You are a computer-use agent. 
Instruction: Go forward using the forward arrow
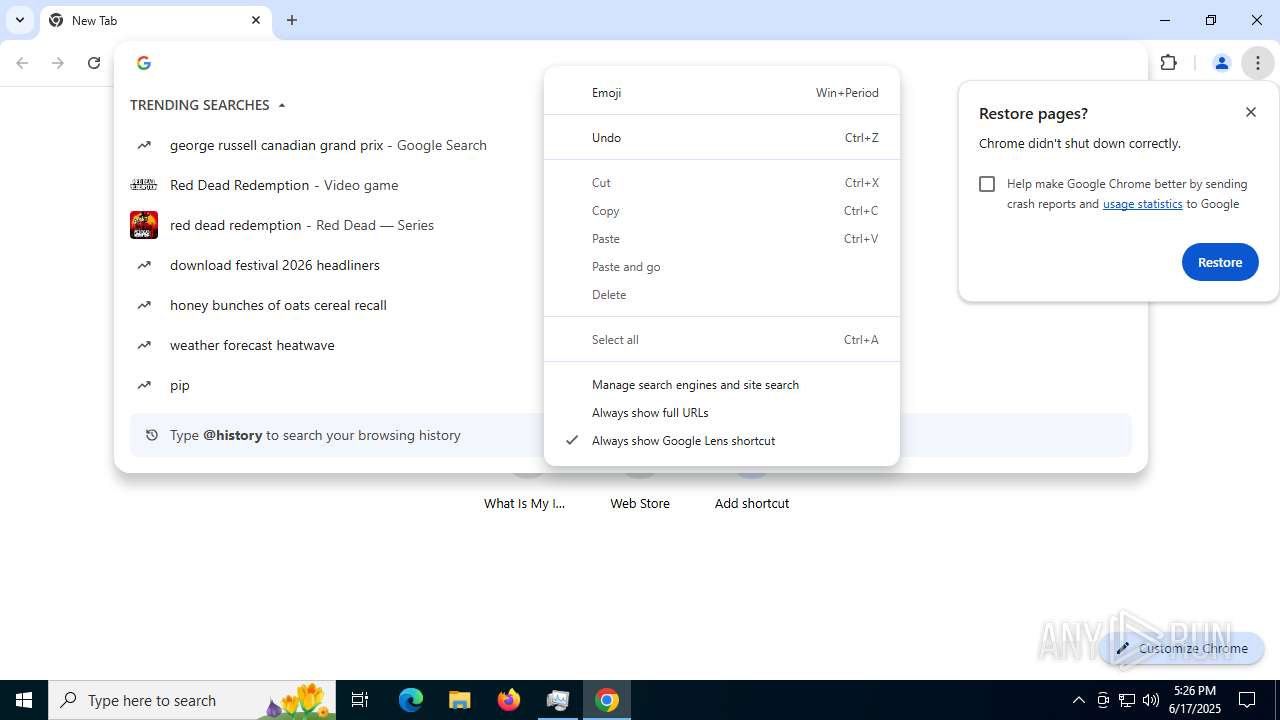tap(58, 63)
